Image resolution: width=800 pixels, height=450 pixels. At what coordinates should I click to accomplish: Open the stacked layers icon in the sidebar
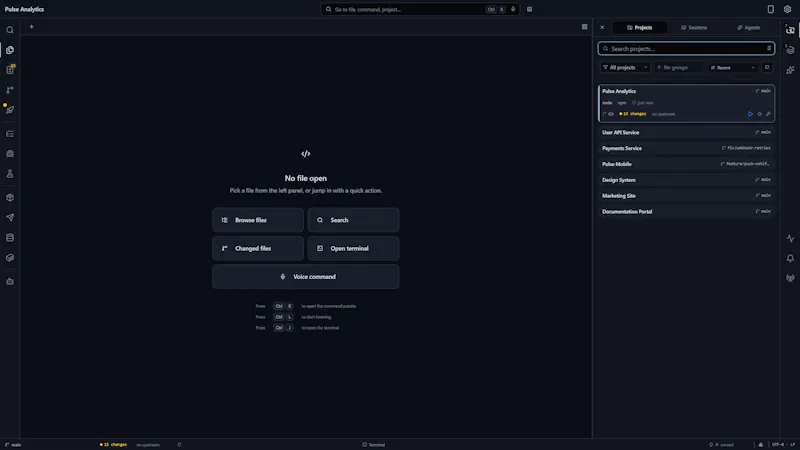tap(10, 258)
